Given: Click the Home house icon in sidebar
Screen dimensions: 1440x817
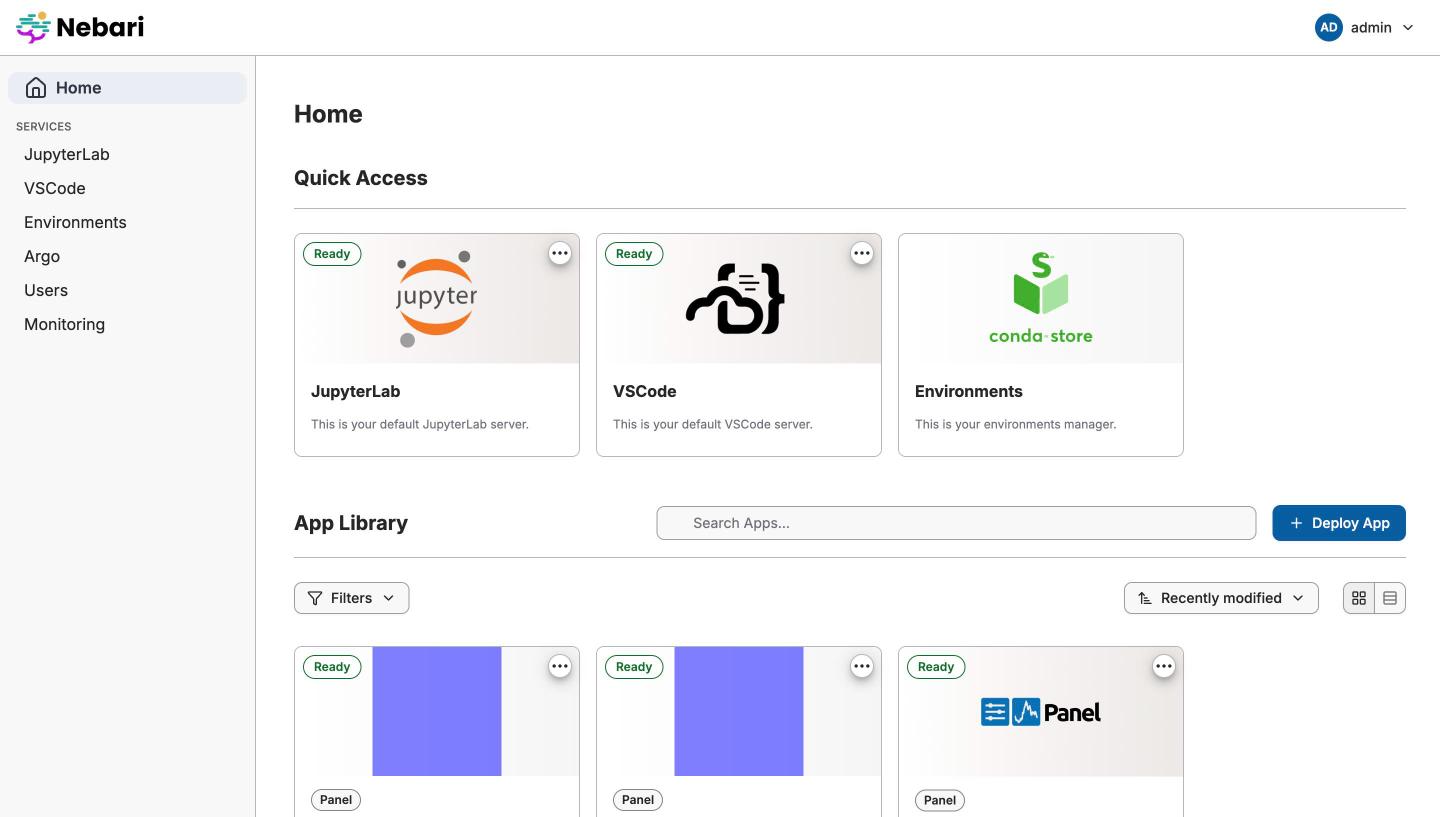Looking at the screenshot, I should click(x=36, y=88).
